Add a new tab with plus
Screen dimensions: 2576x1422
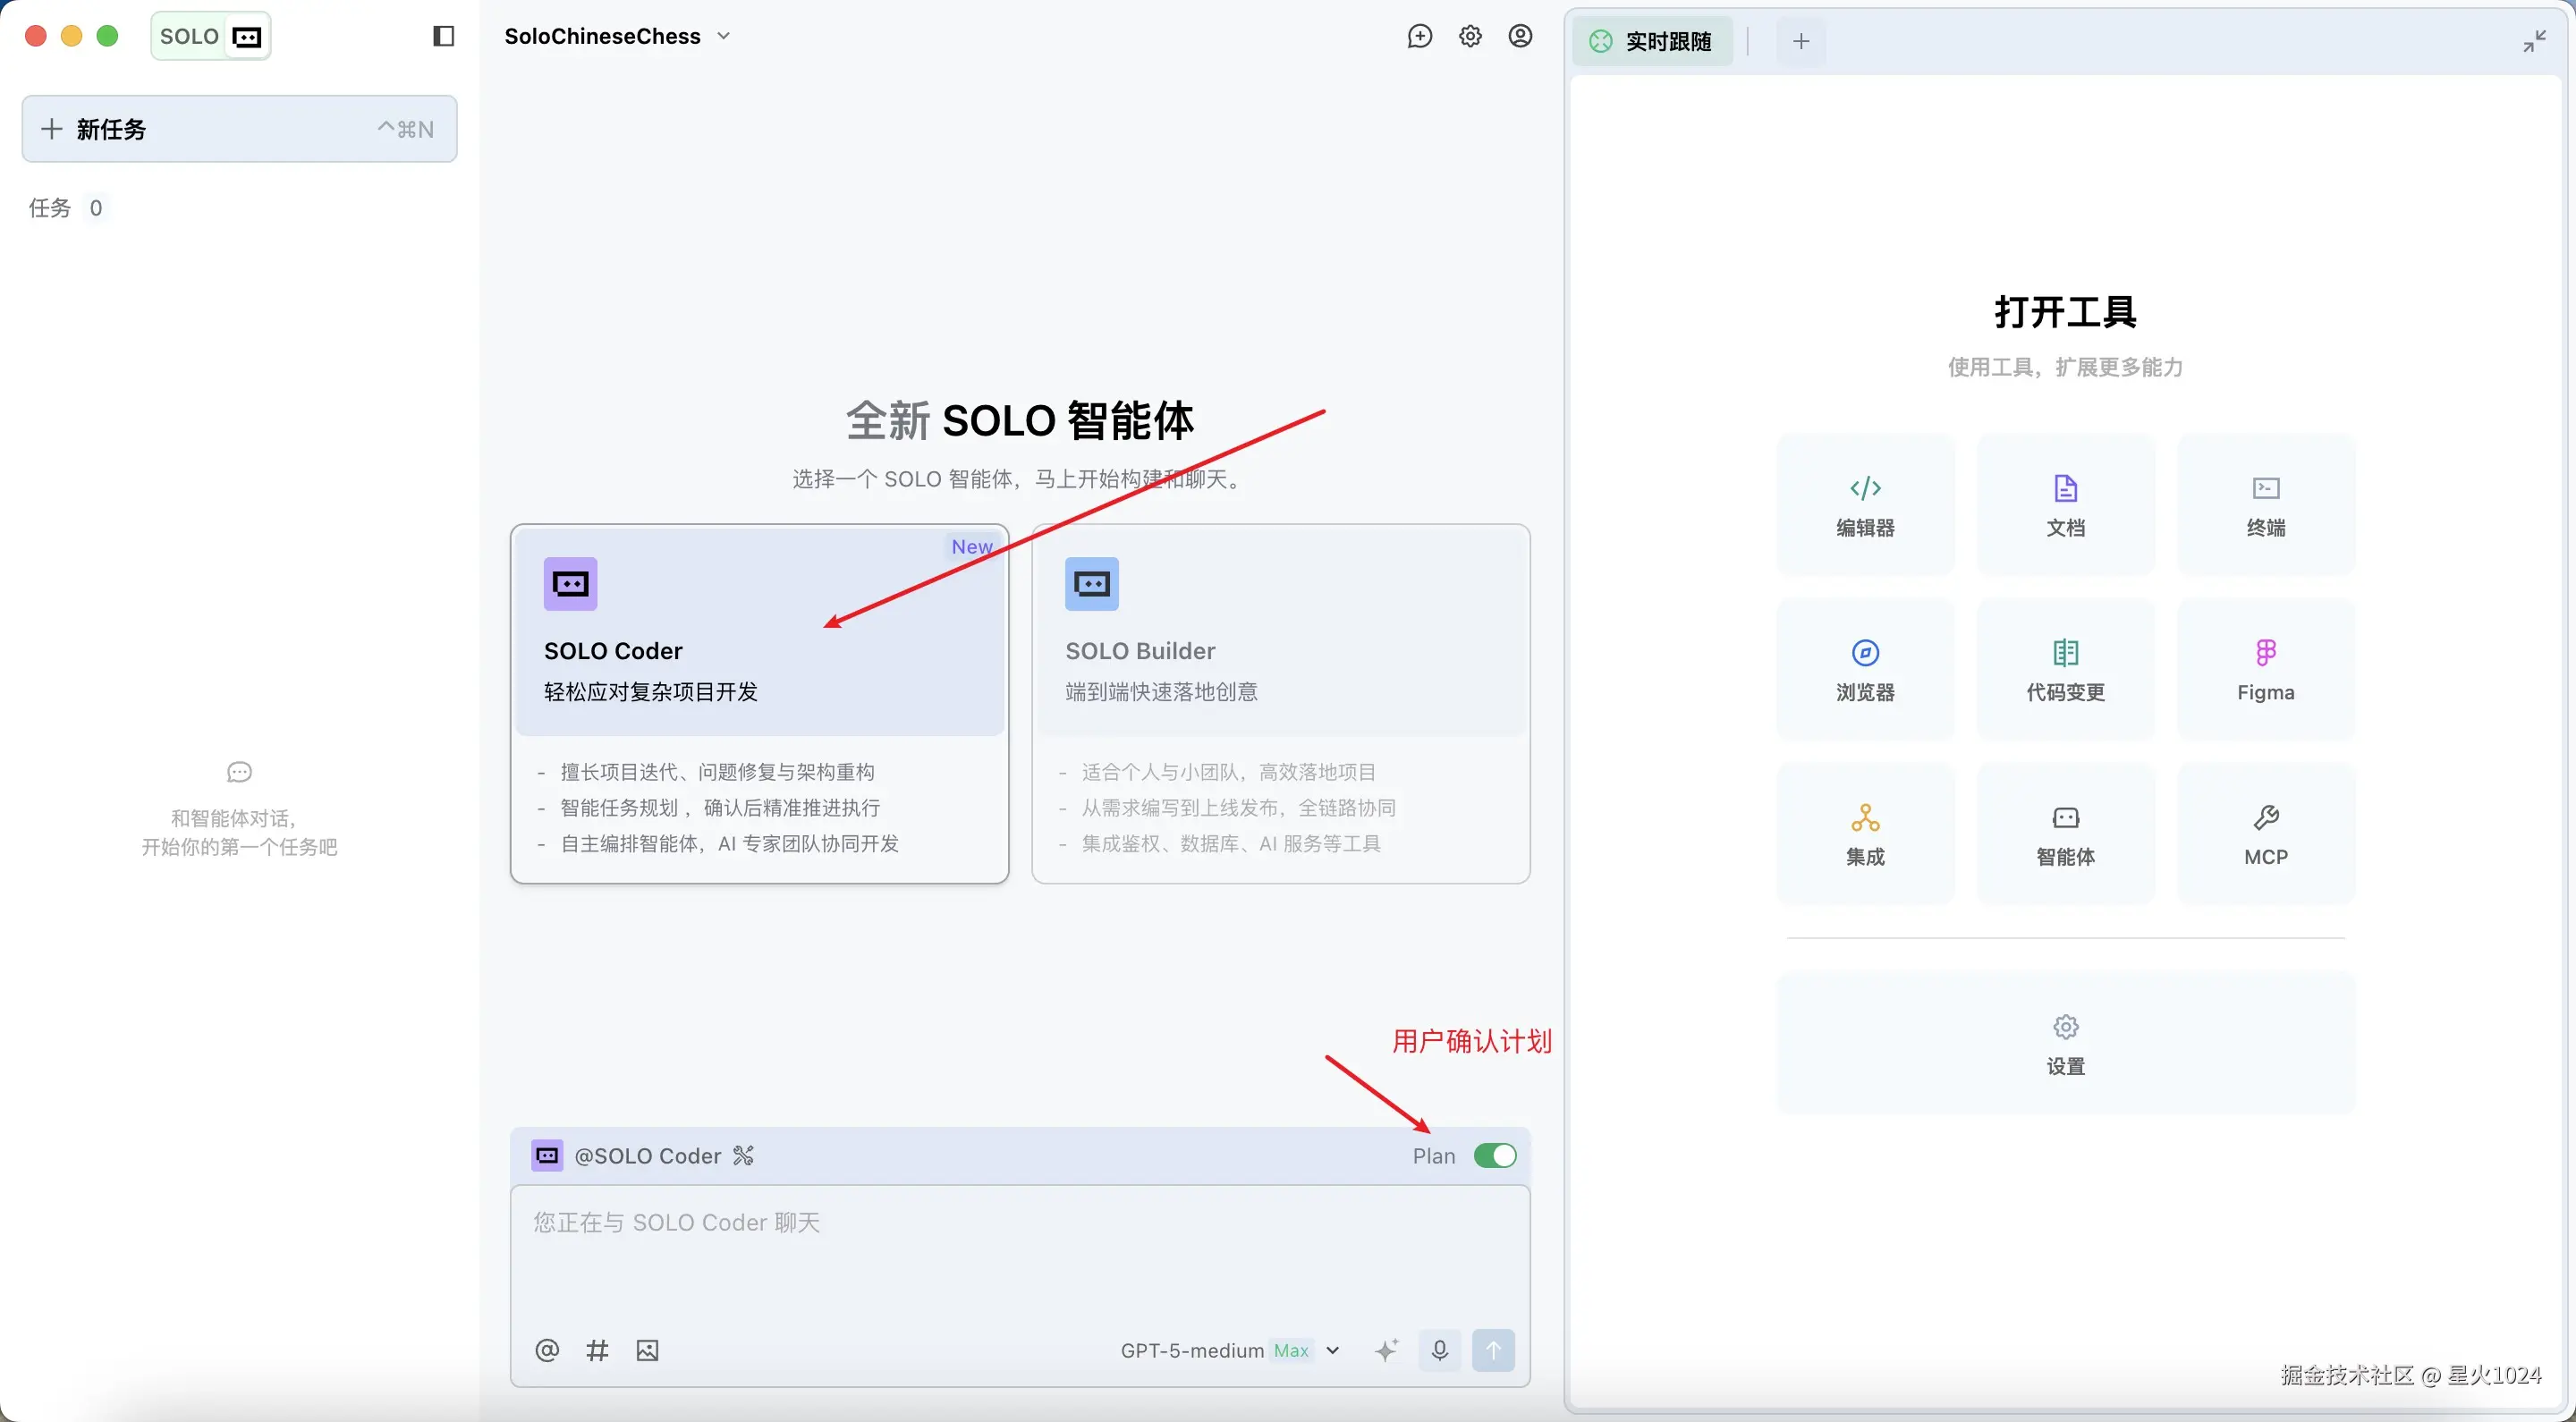tap(1801, 41)
